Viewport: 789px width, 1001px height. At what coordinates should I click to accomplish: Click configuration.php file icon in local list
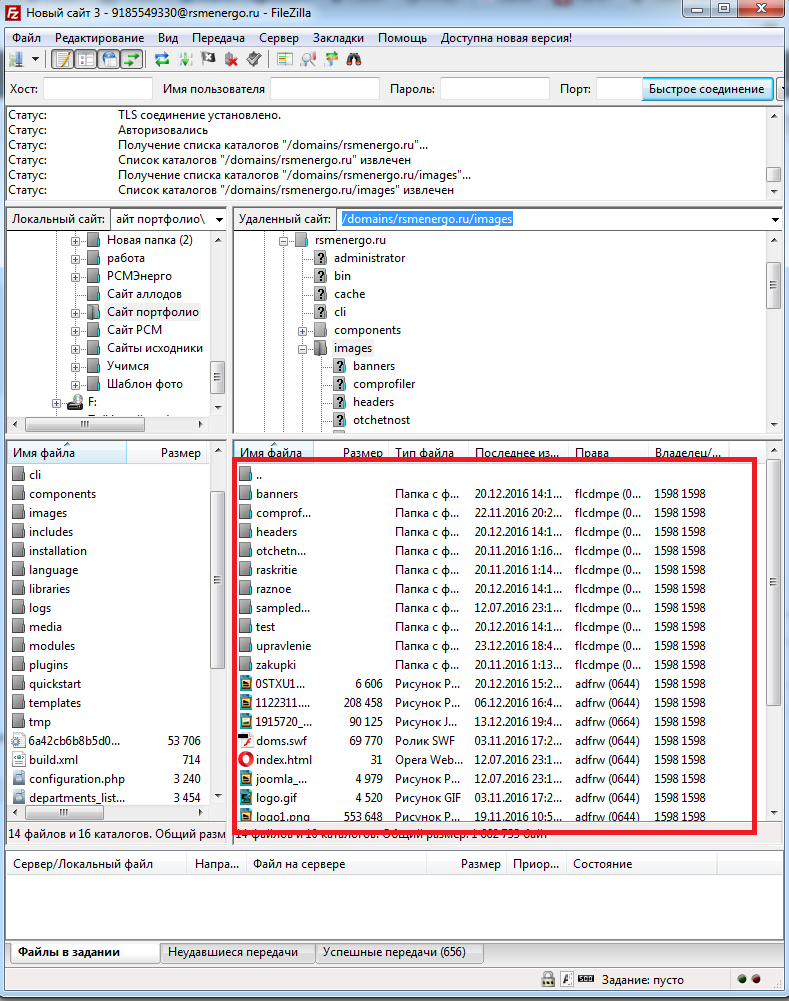pos(19,779)
